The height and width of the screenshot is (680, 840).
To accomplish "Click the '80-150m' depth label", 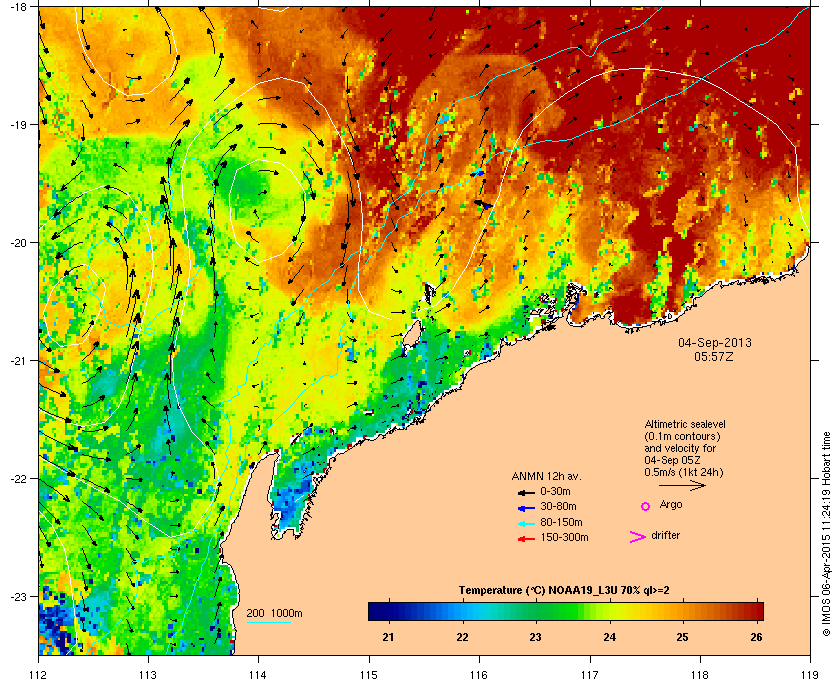I will (561, 522).
